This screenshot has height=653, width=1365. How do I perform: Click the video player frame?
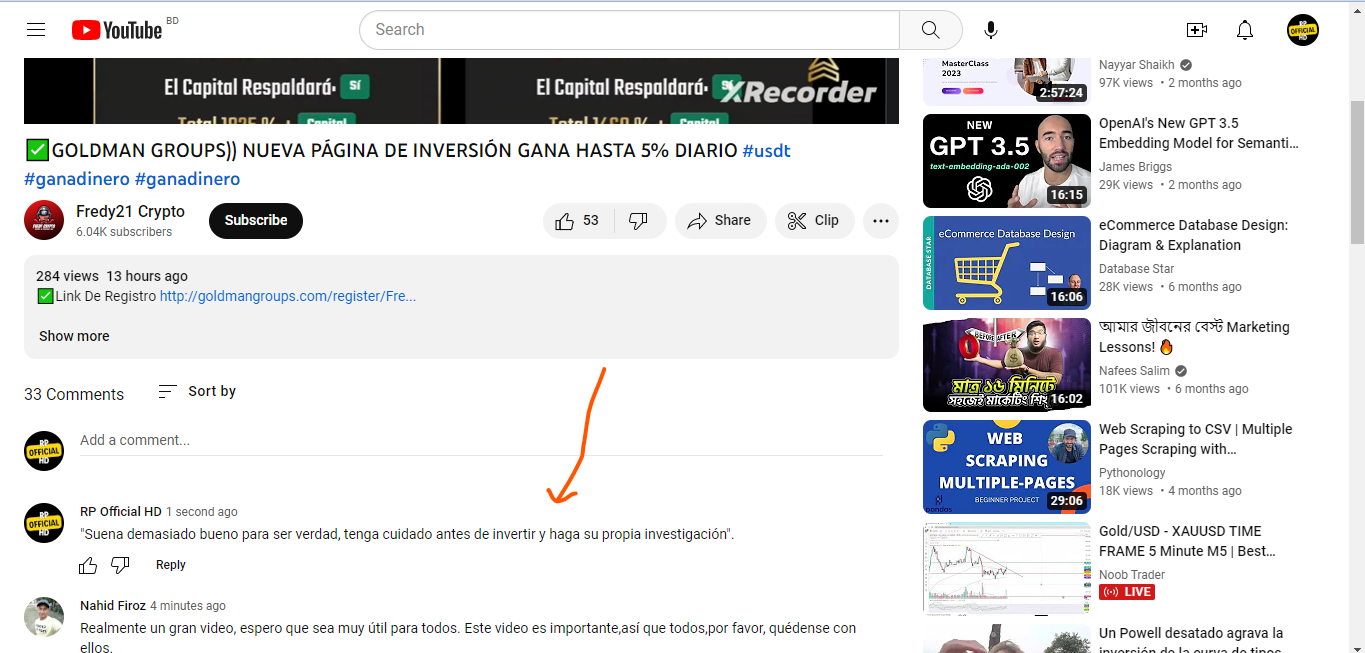(461, 91)
